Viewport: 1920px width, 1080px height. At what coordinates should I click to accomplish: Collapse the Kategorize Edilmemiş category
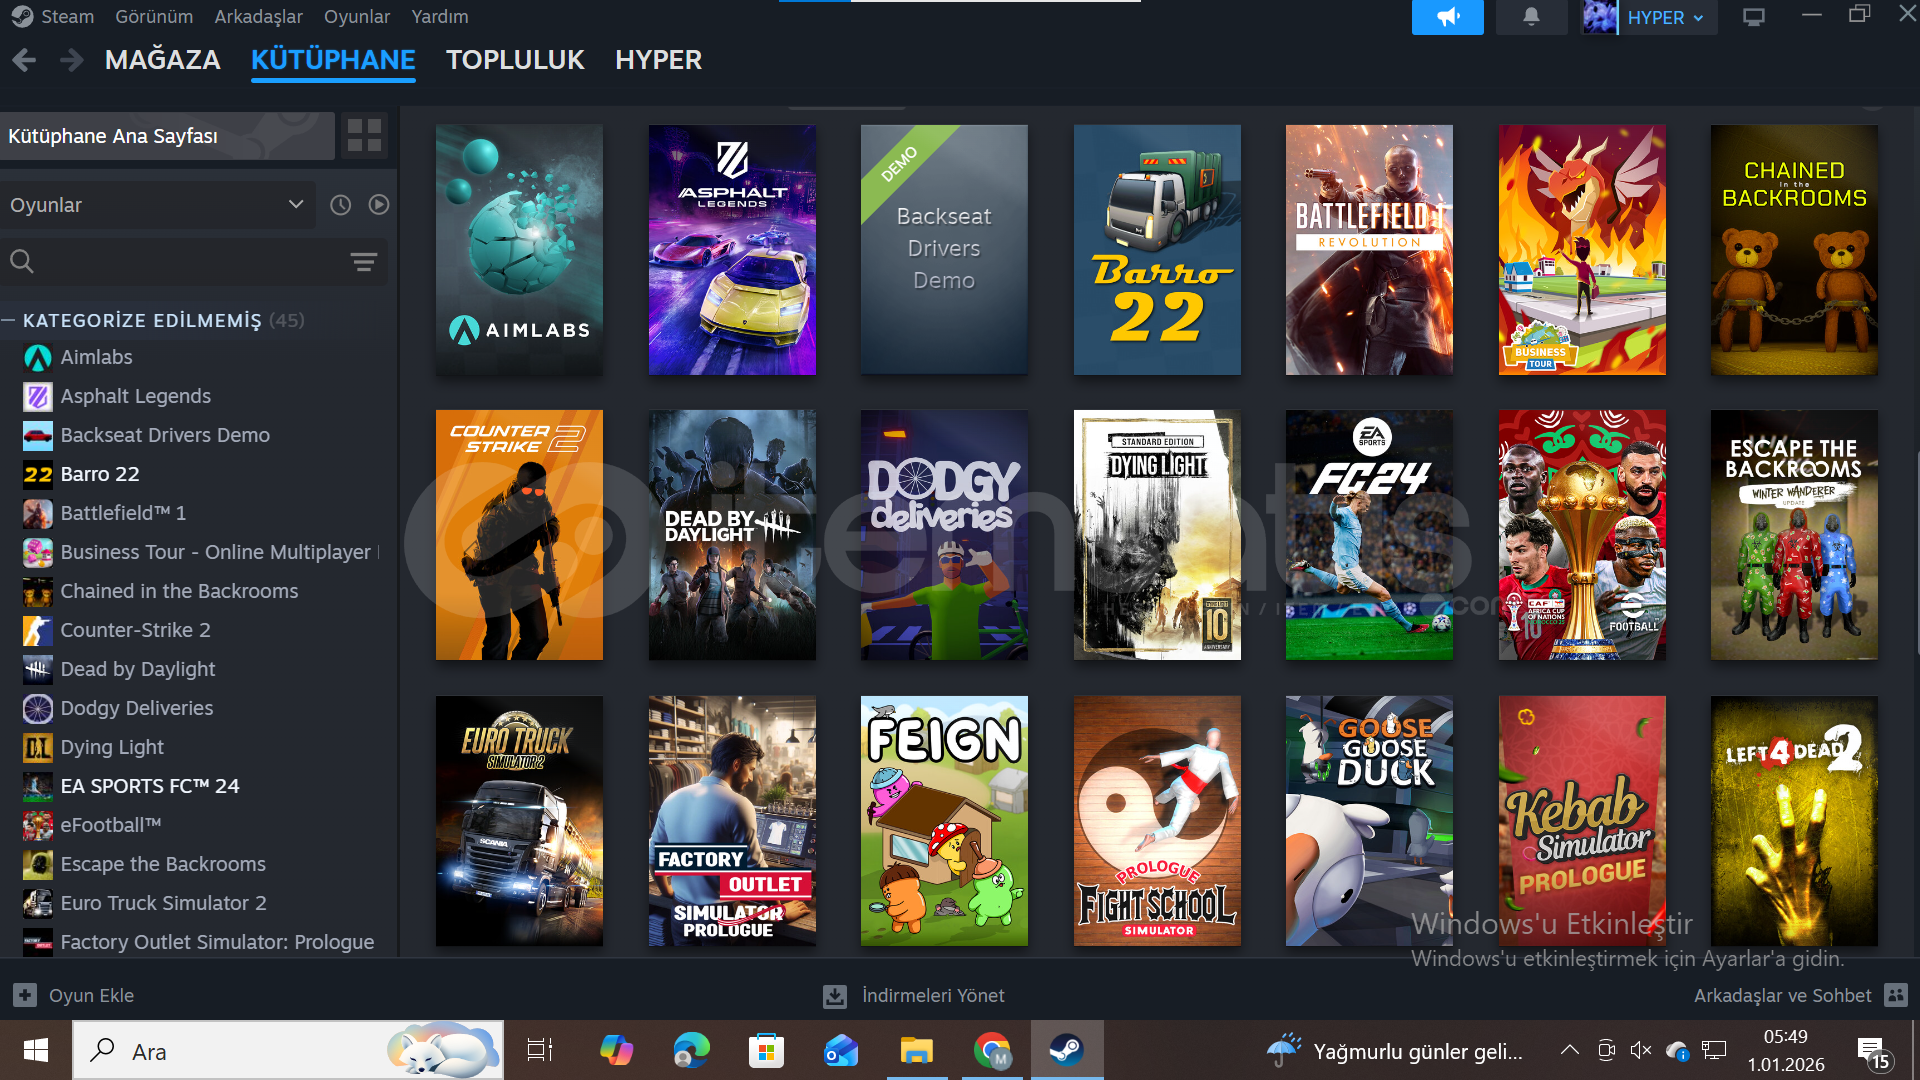pyautogui.click(x=9, y=320)
